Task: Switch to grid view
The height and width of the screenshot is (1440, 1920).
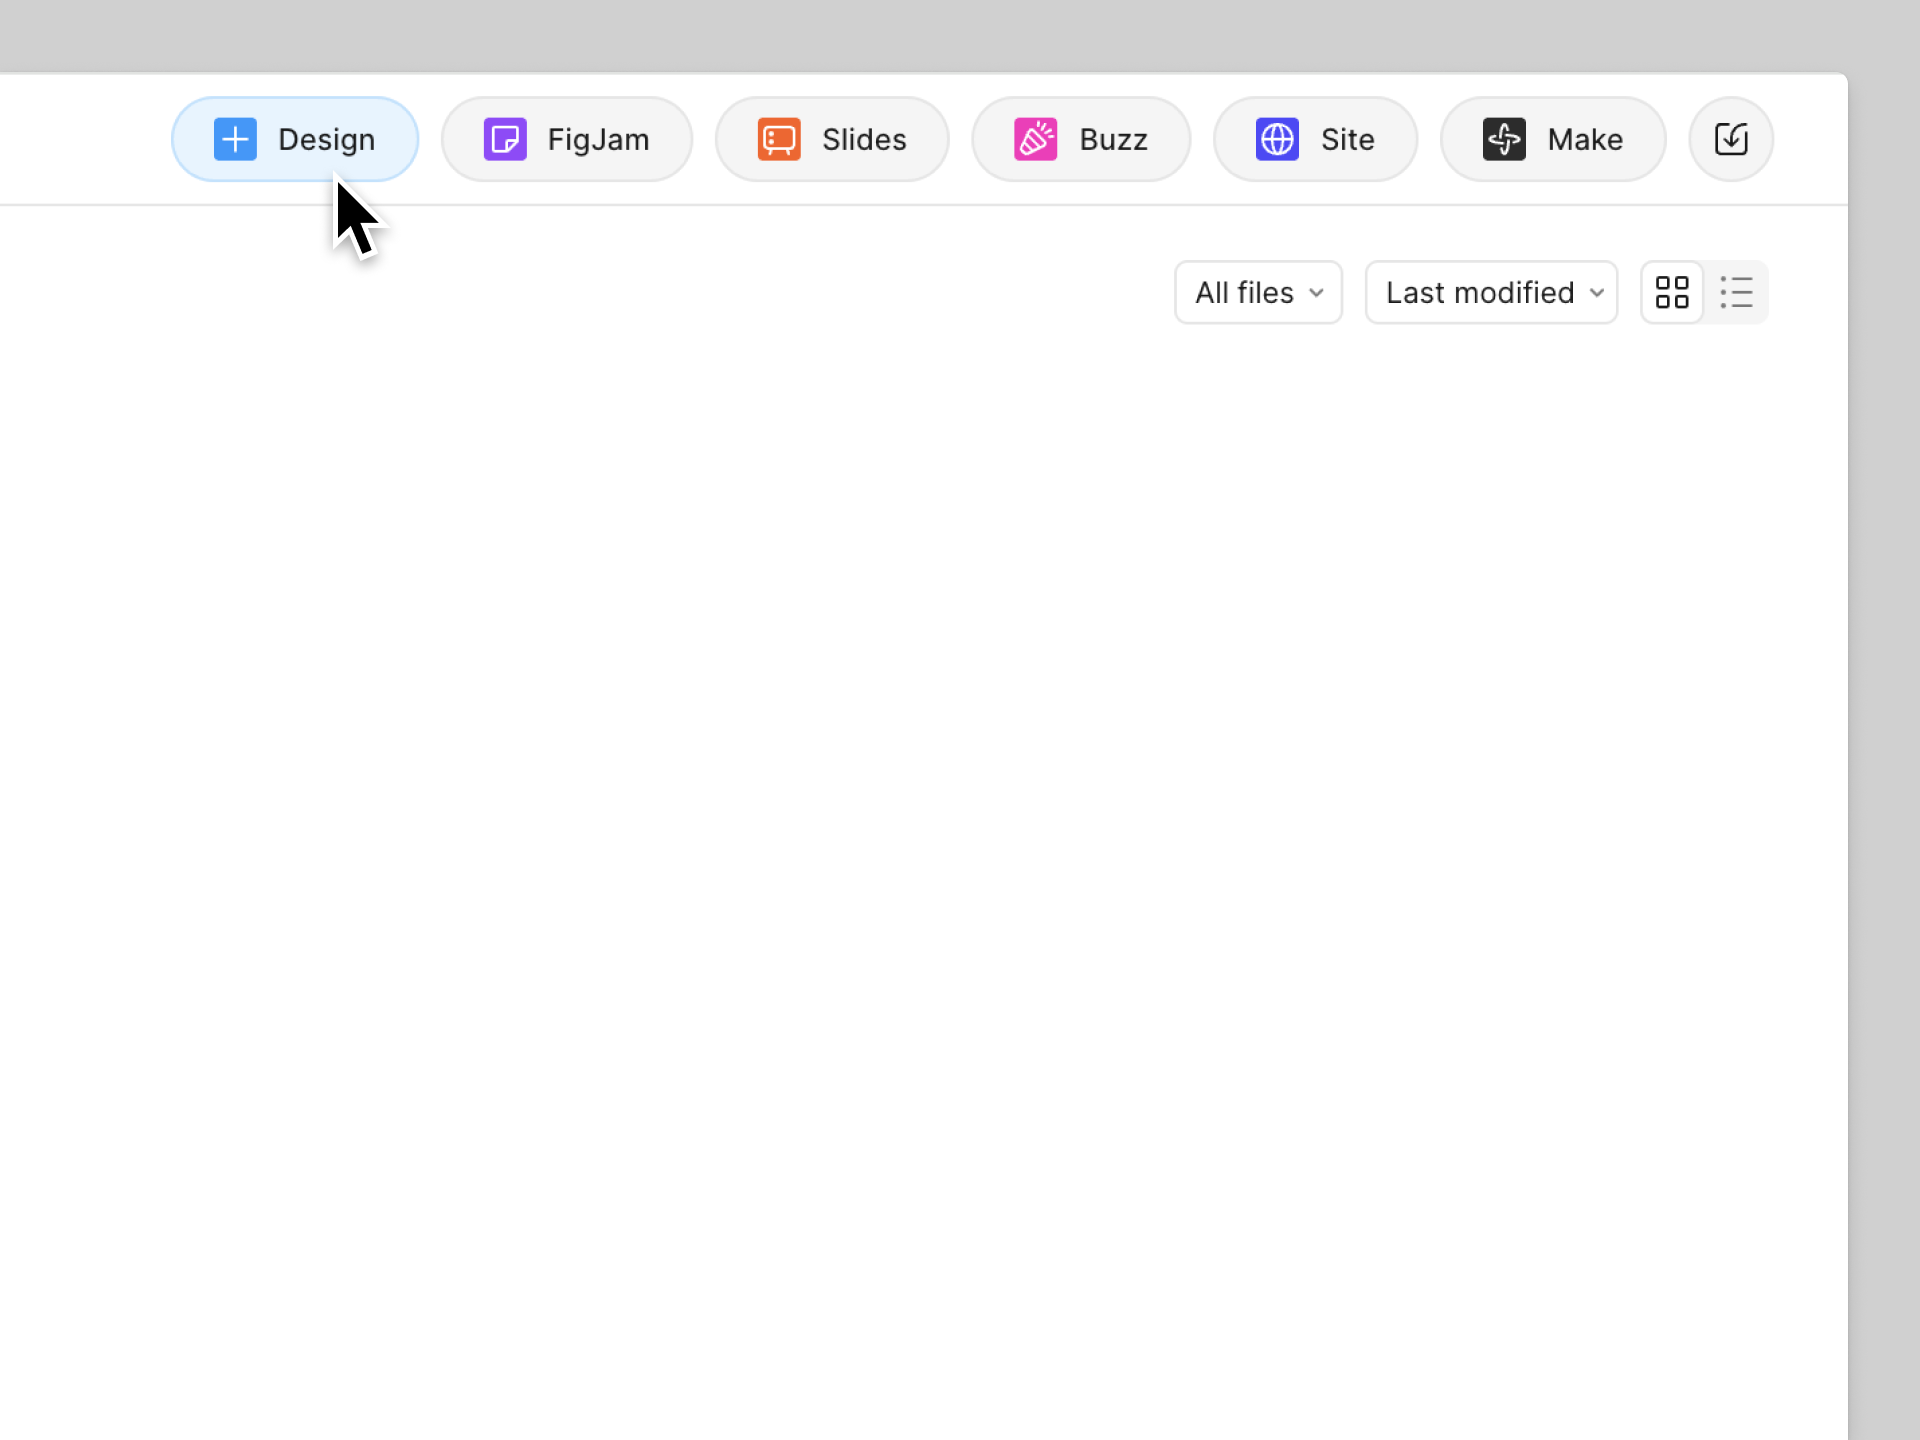Action: click(1672, 292)
